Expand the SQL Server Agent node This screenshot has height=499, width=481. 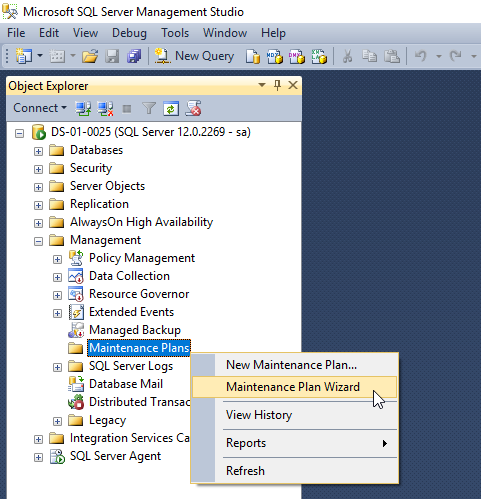point(38,457)
